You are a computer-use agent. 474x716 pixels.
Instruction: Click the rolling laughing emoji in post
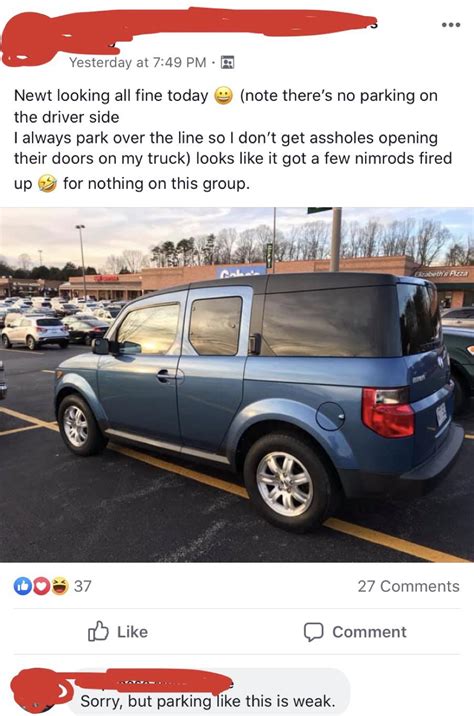click(x=47, y=183)
